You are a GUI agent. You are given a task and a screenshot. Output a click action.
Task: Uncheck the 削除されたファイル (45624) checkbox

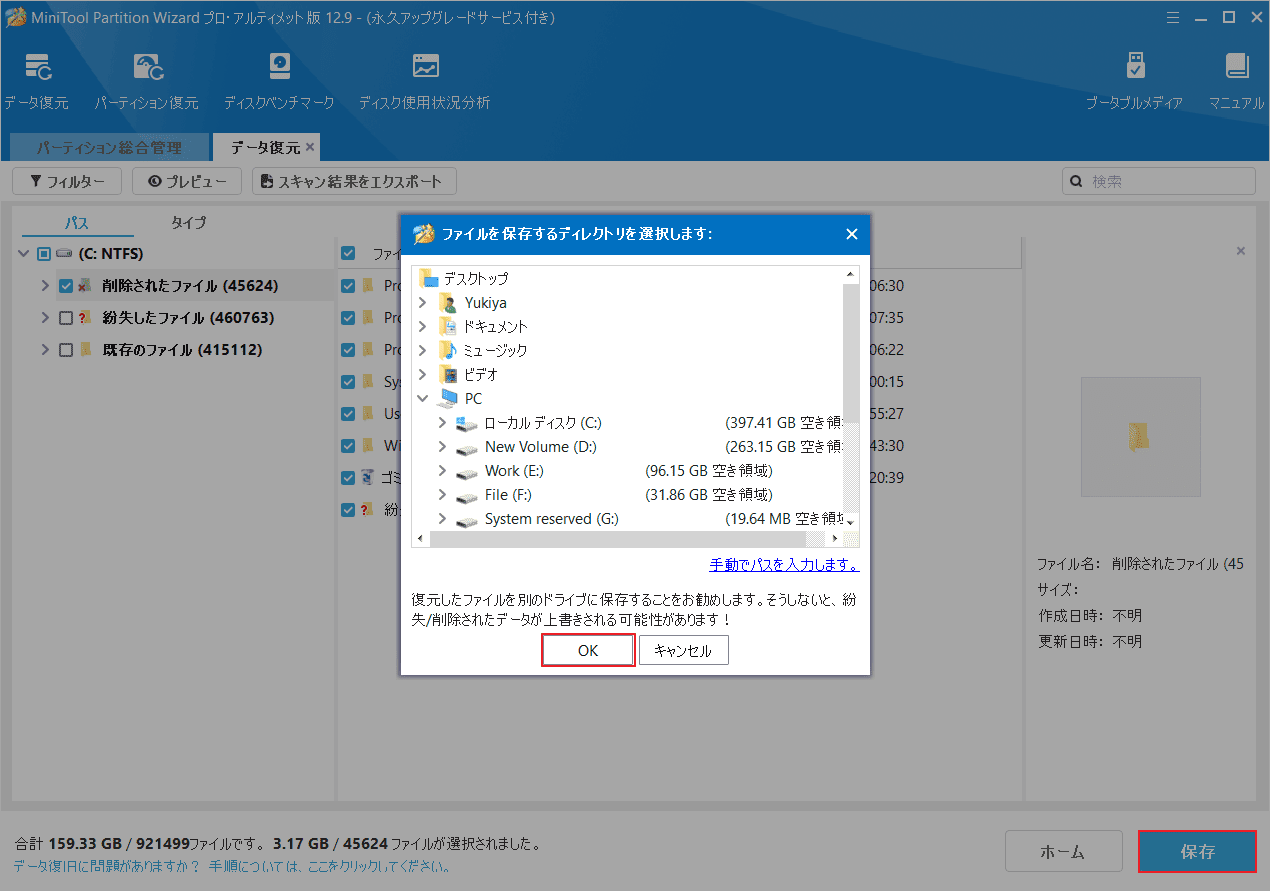[66, 286]
